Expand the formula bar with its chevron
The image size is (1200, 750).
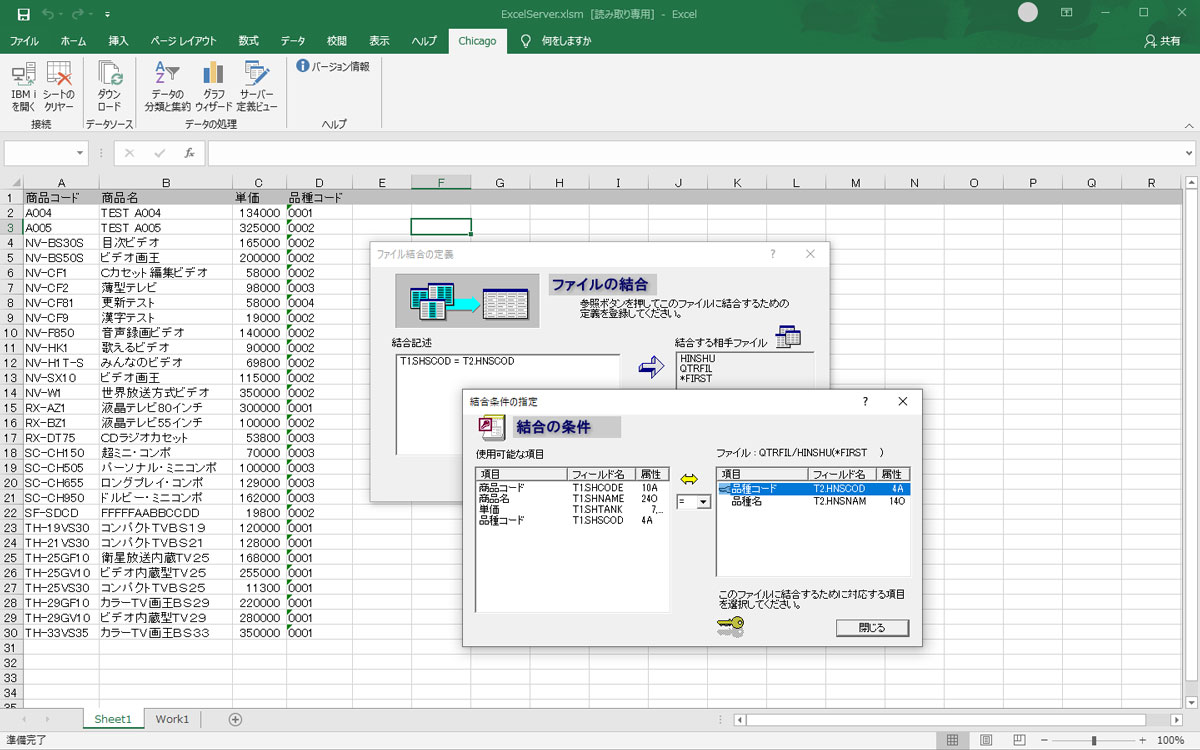point(1189,153)
